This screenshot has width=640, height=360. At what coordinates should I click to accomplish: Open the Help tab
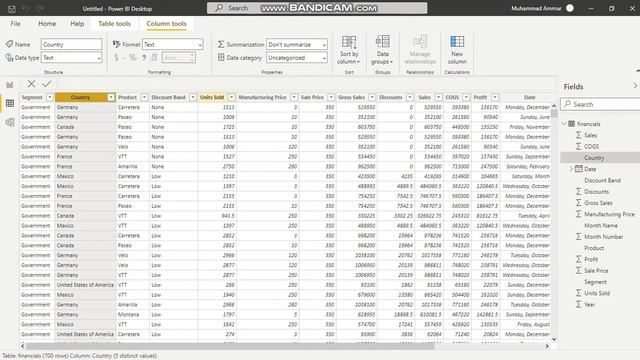coord(77,24)
